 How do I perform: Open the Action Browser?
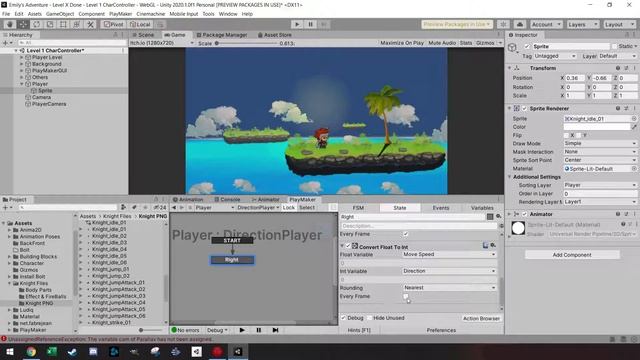(481, 318)
